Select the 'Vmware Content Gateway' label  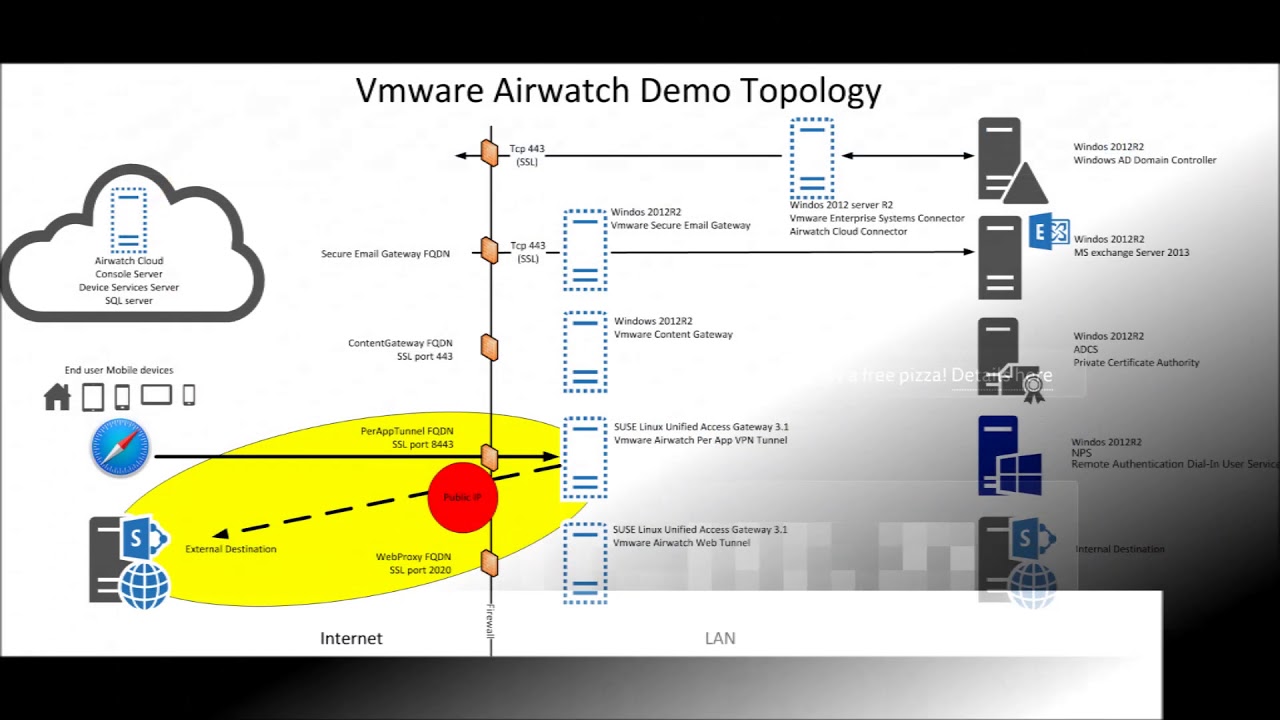point(673,335)
